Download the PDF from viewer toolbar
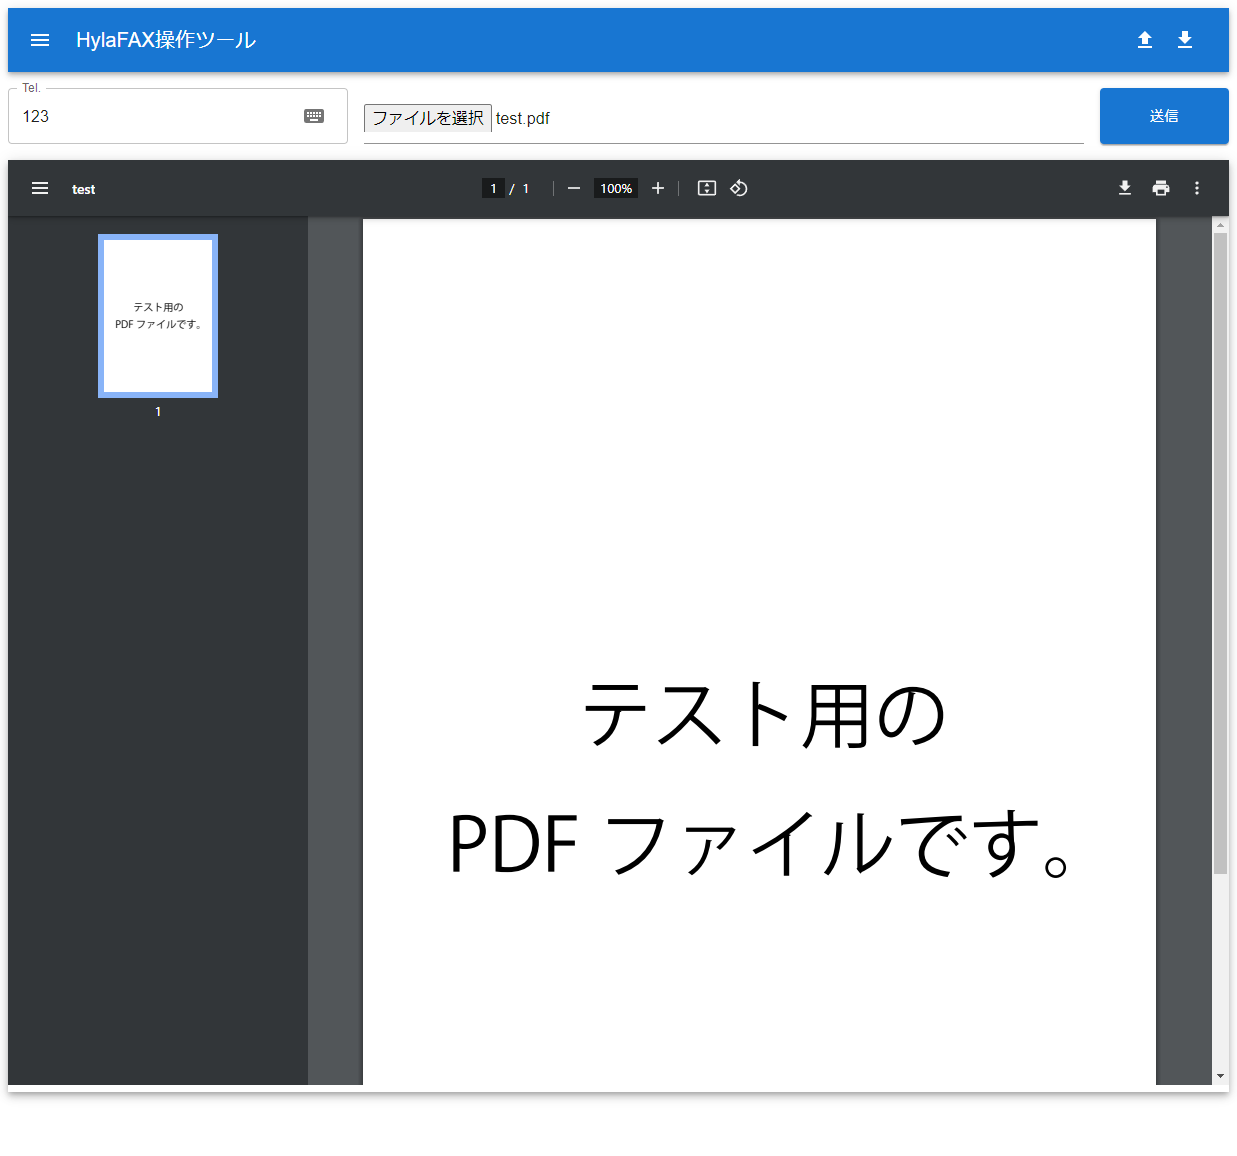This screenshot has height=1156, width=1237. coord(1125,188)
